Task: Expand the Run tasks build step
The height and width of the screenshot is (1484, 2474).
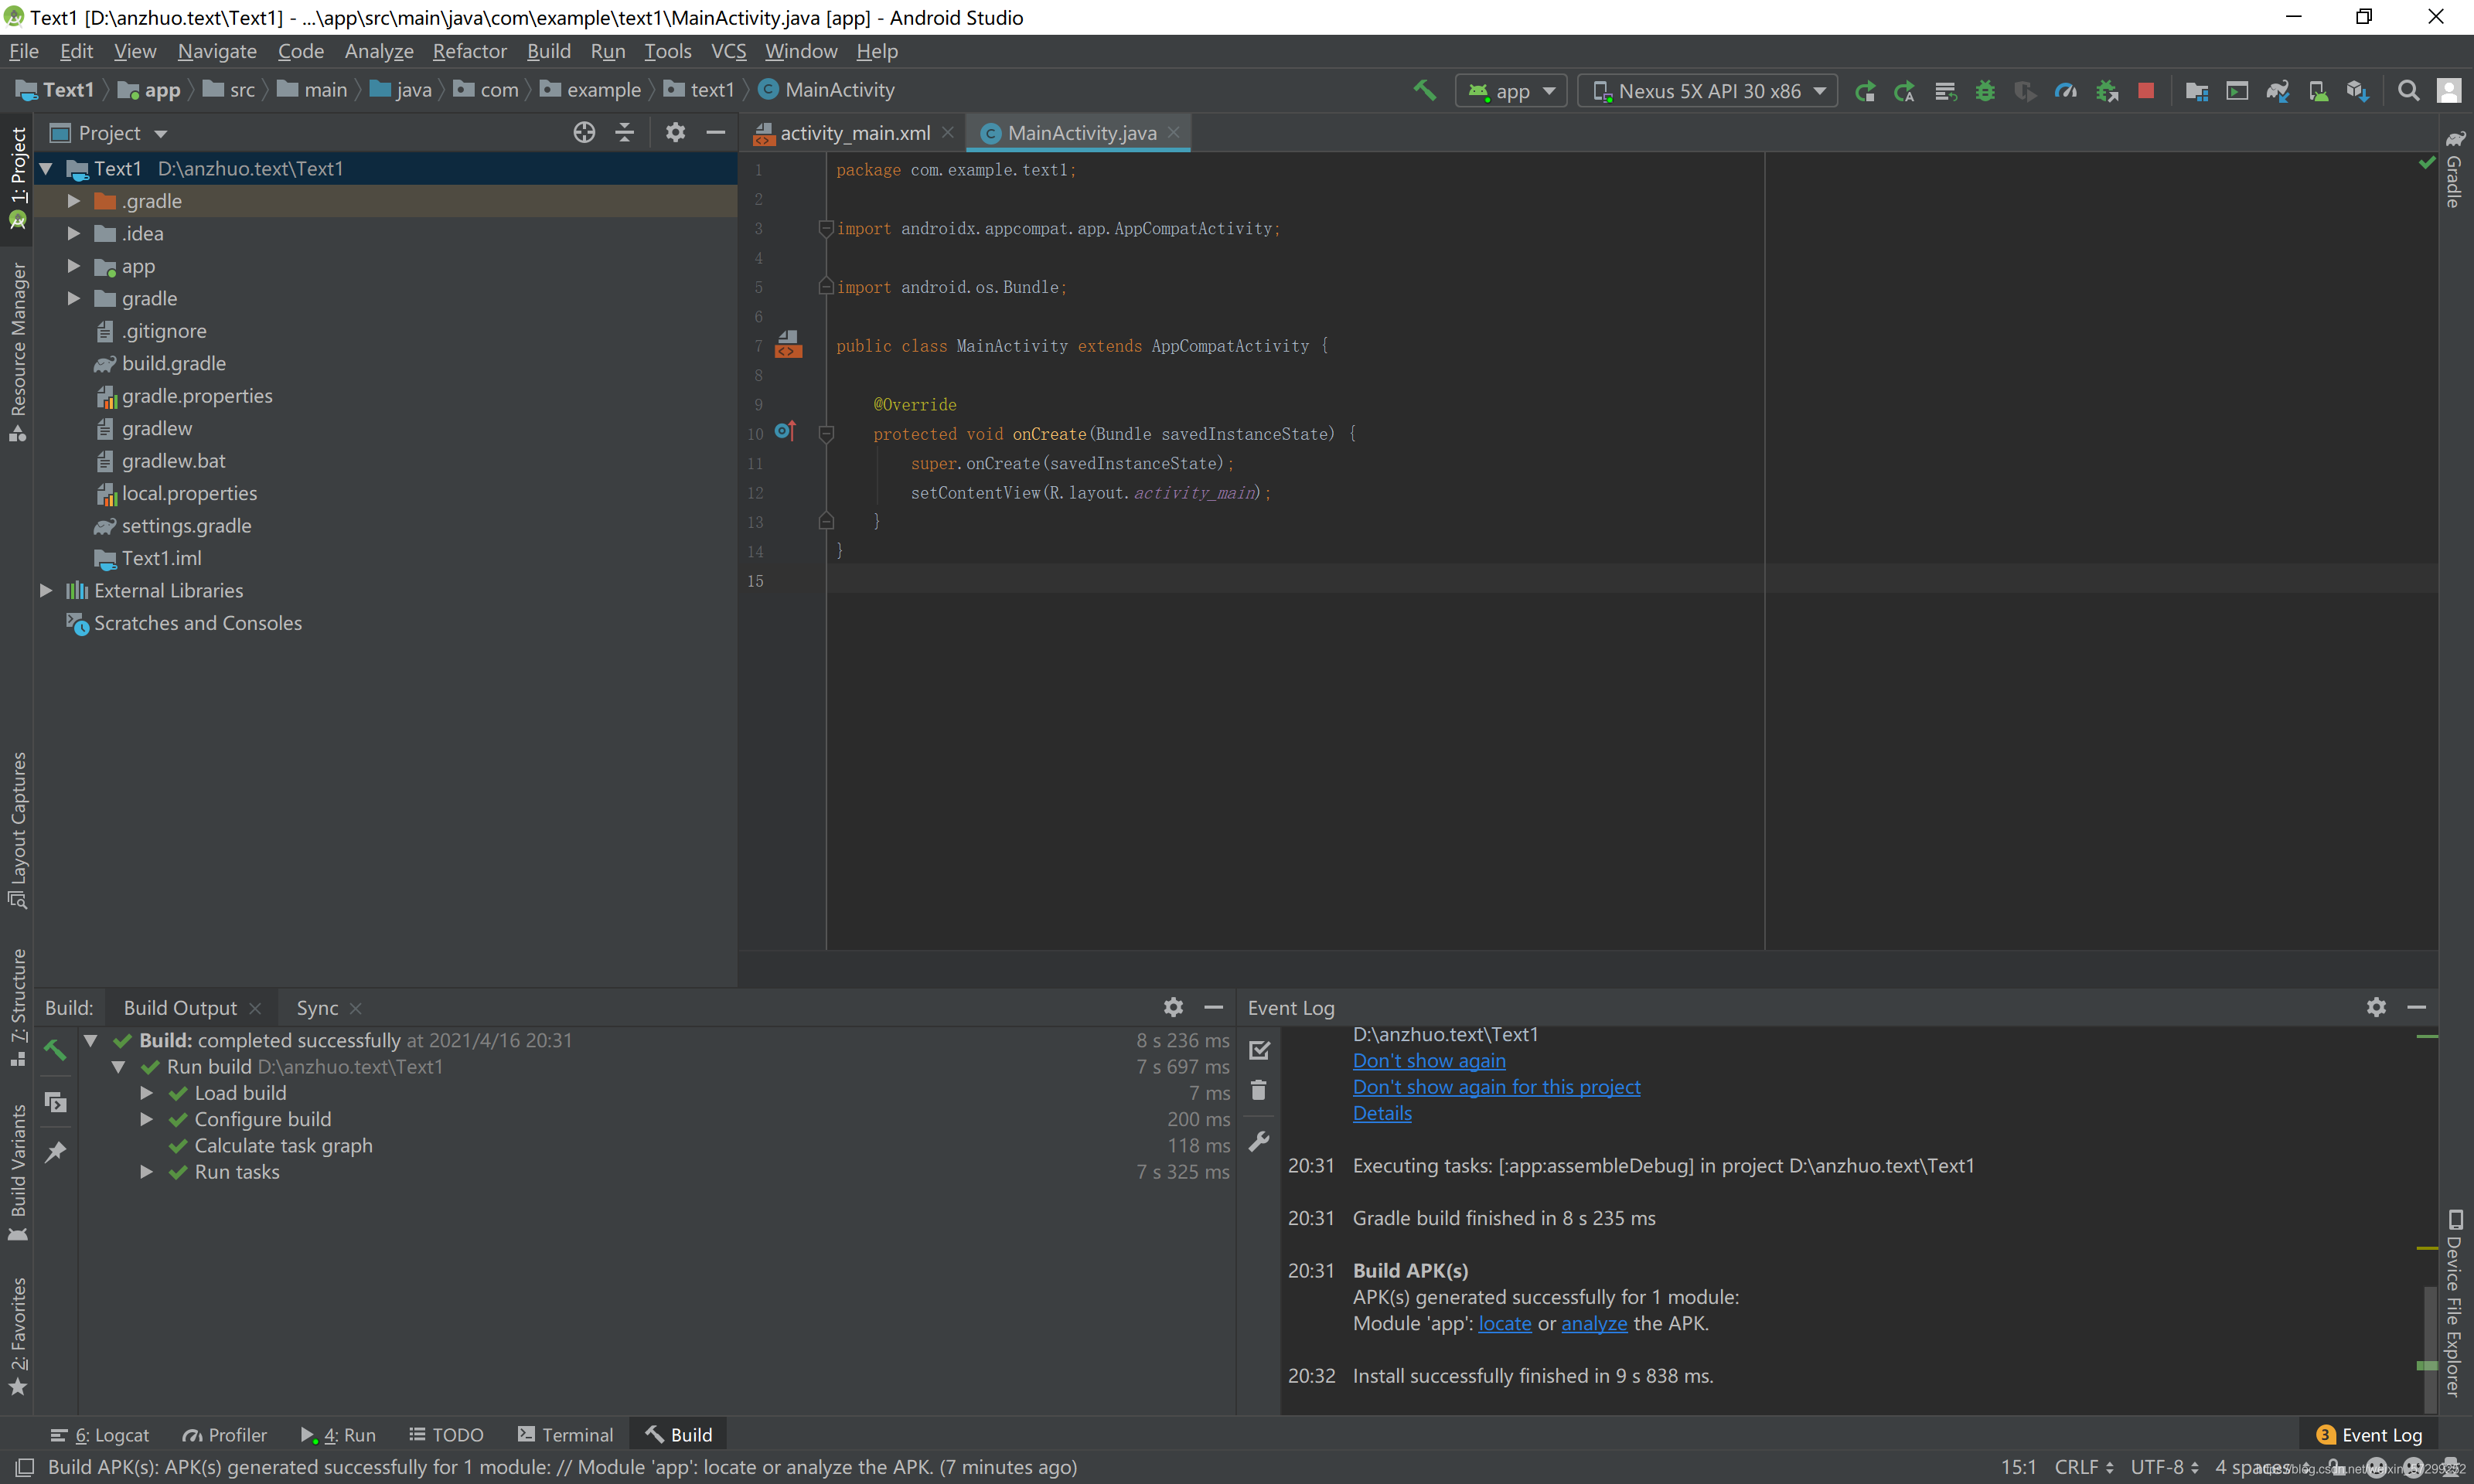Action: pyautogui.click(x=146, y=1172)
